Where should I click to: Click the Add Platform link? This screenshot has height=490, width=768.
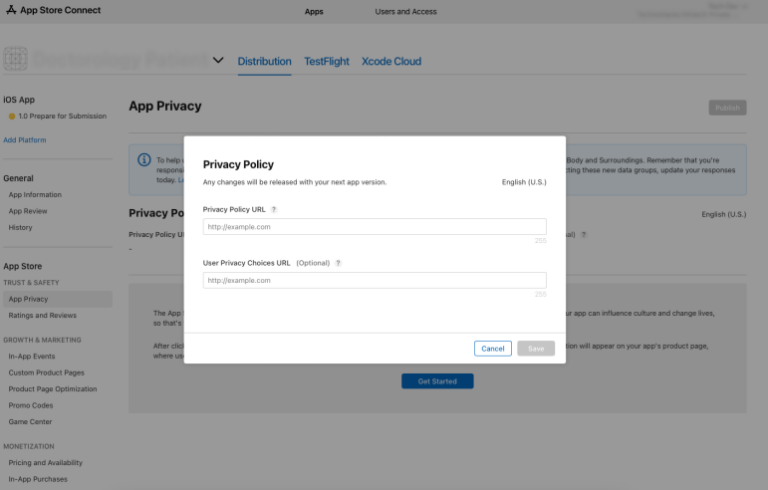point(25,140)
